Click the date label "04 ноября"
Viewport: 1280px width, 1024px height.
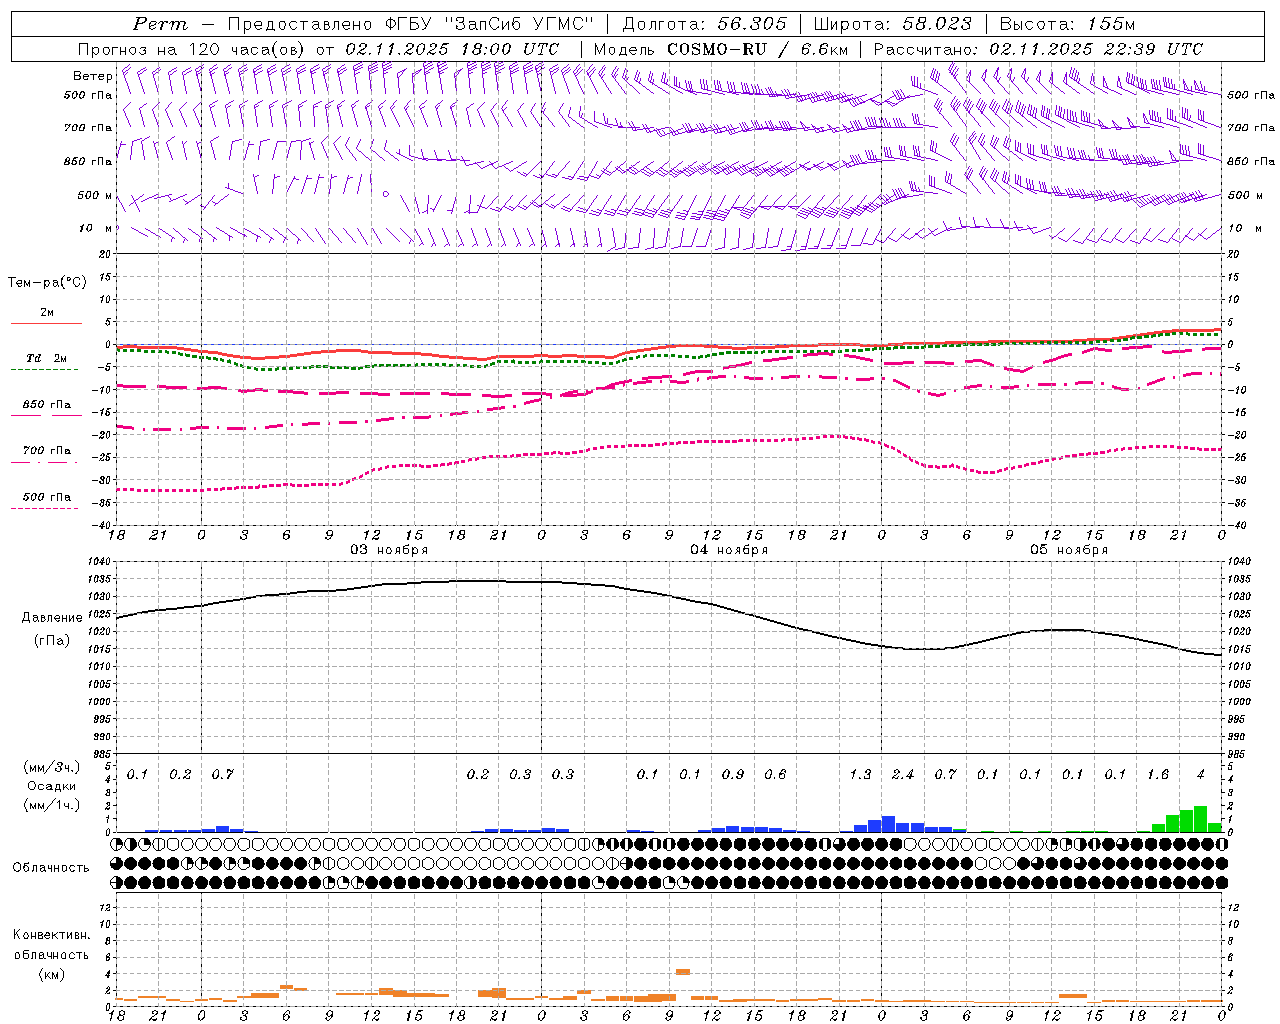tap(729, 550)
